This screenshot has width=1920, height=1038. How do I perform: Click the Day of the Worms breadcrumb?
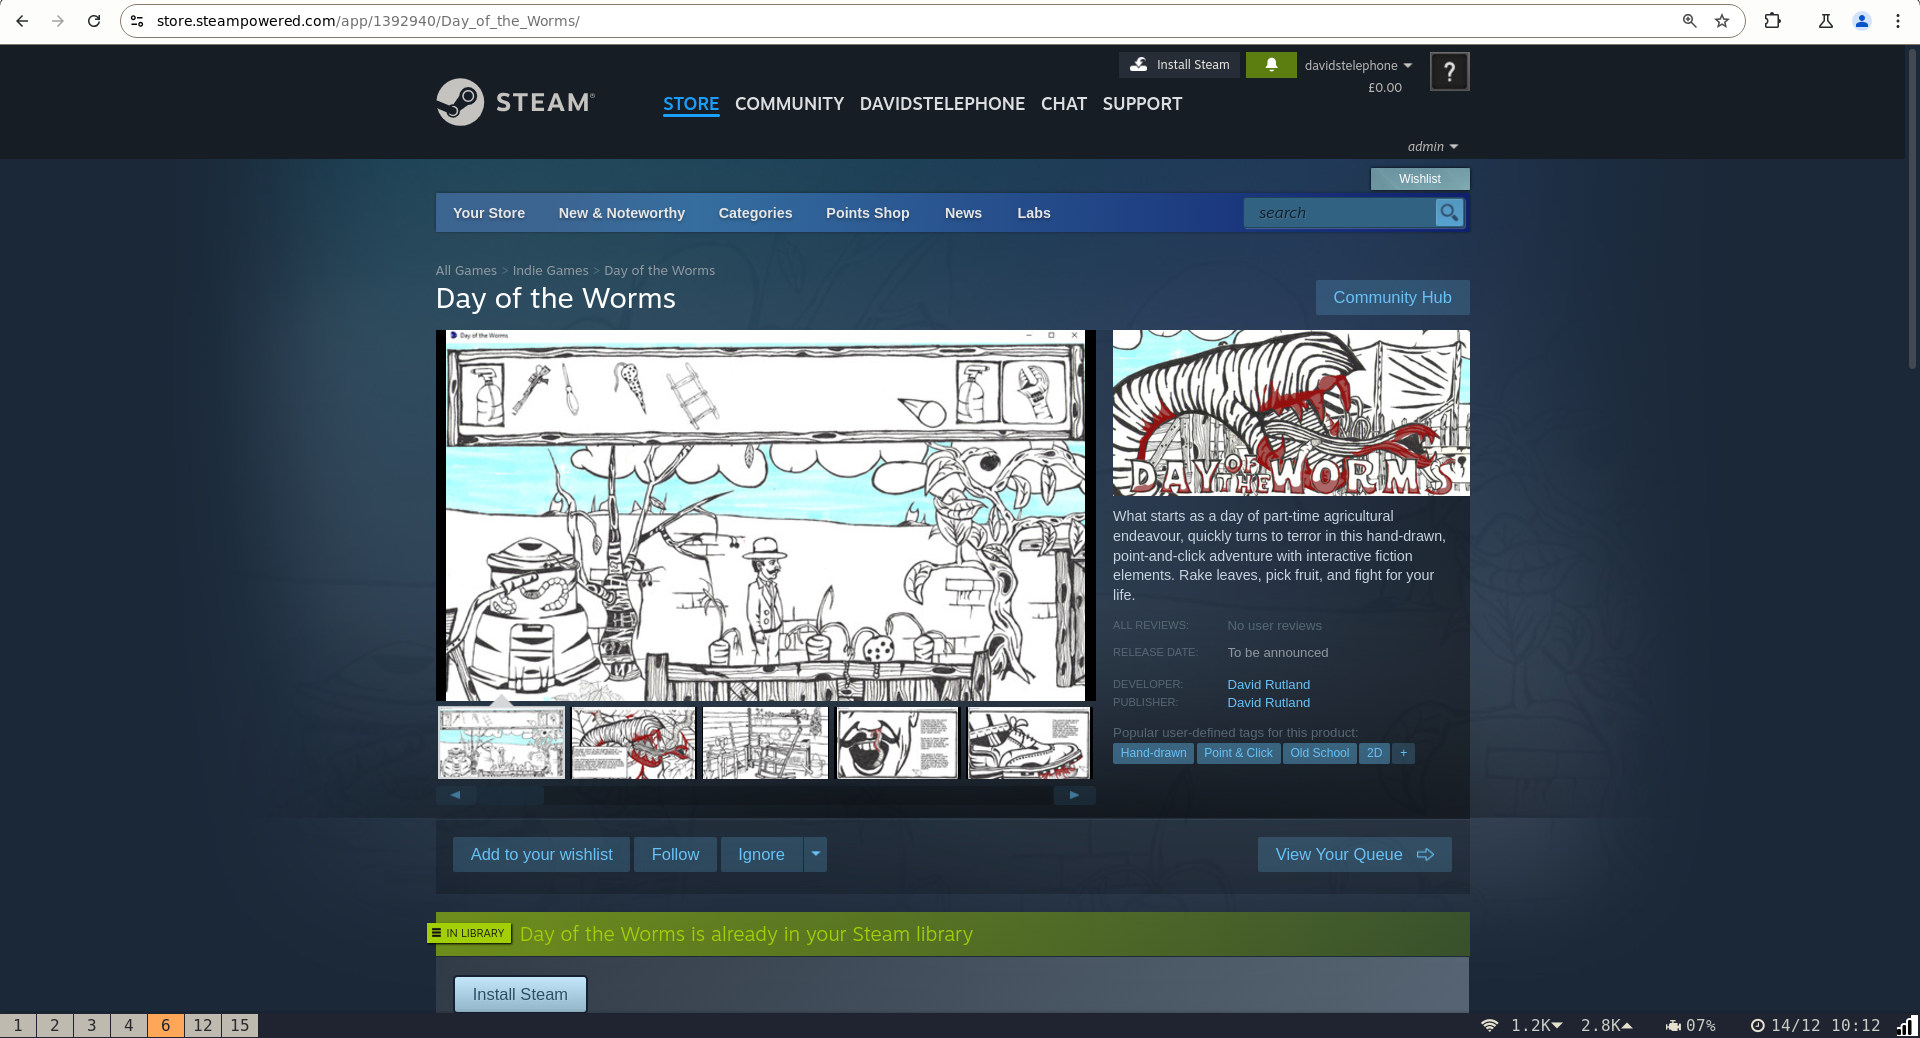coord(659,271)
